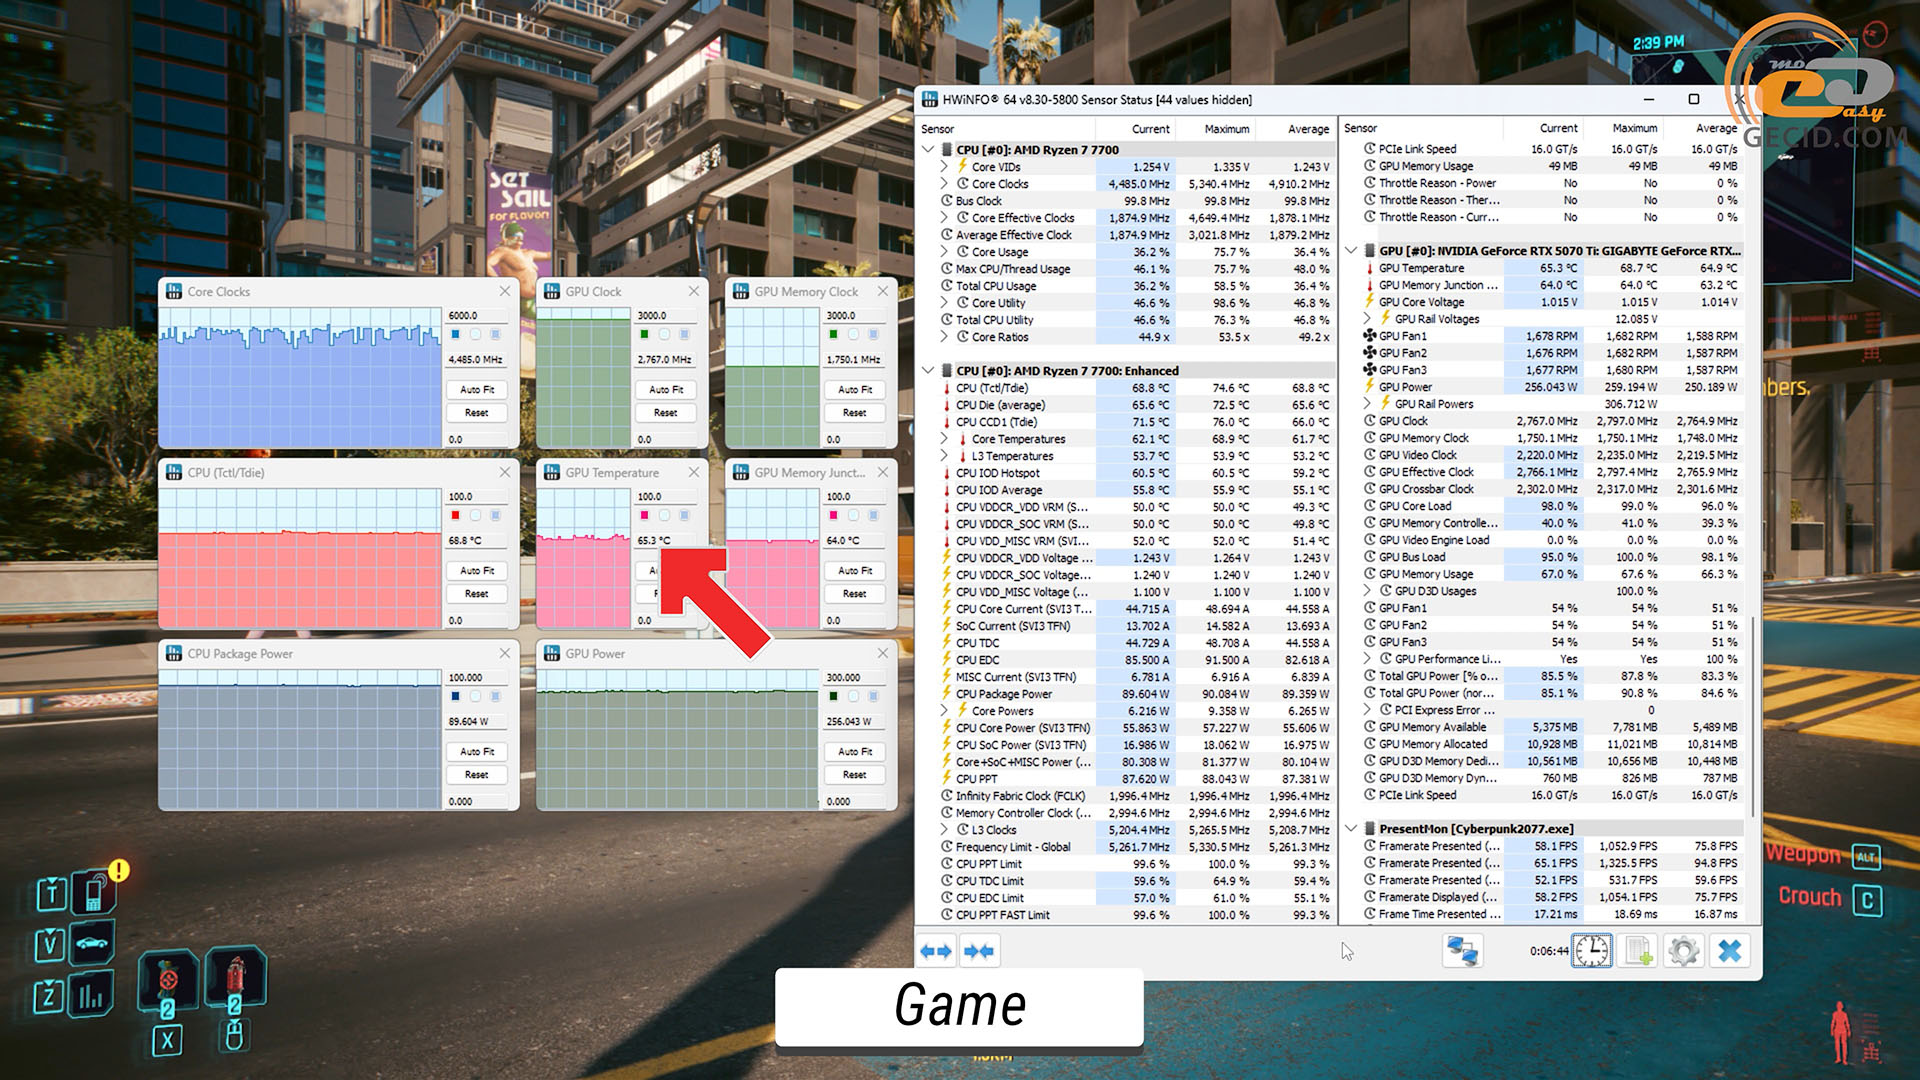1920x1080 pixels.
Task: Open the red color swatch in CPU (Tctl/Tdie) graph
Action: pos(455,515)
